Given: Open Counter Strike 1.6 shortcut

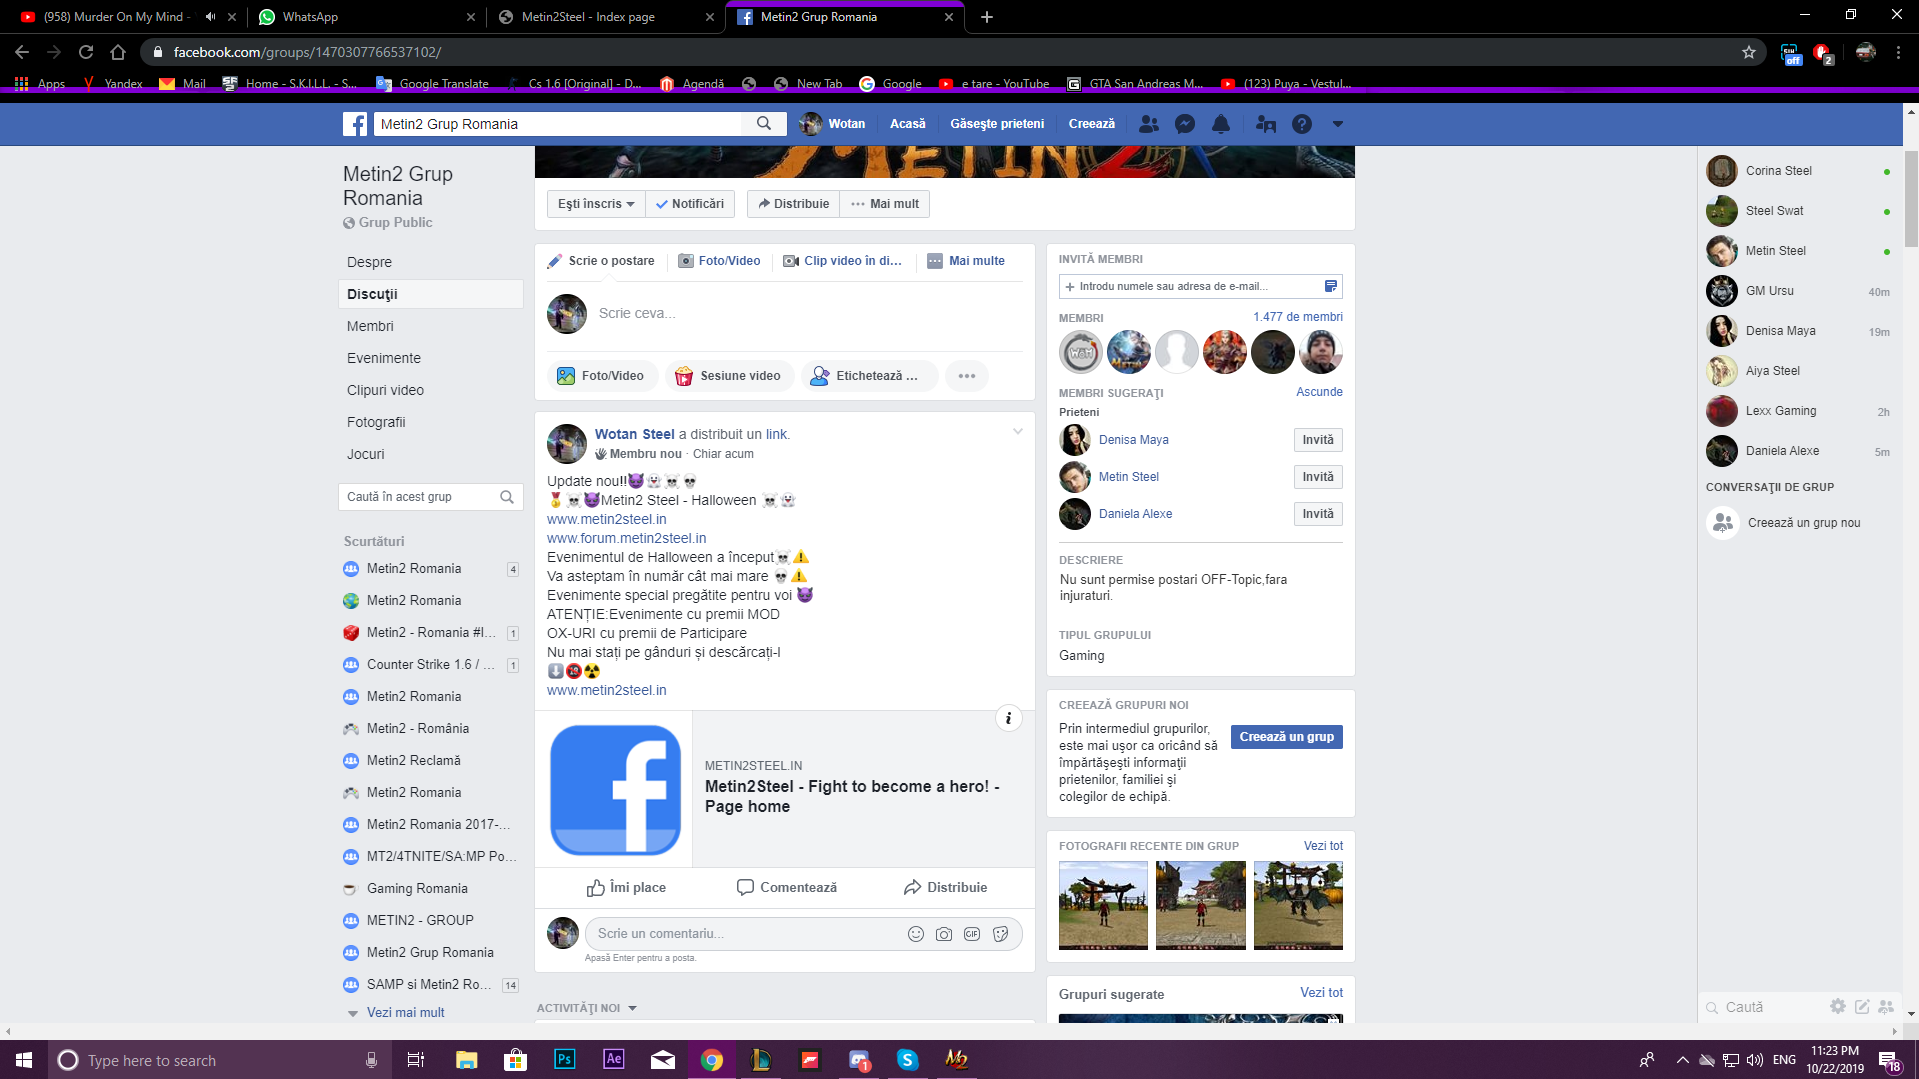Looking at the screenshot, I should point(430,665).
